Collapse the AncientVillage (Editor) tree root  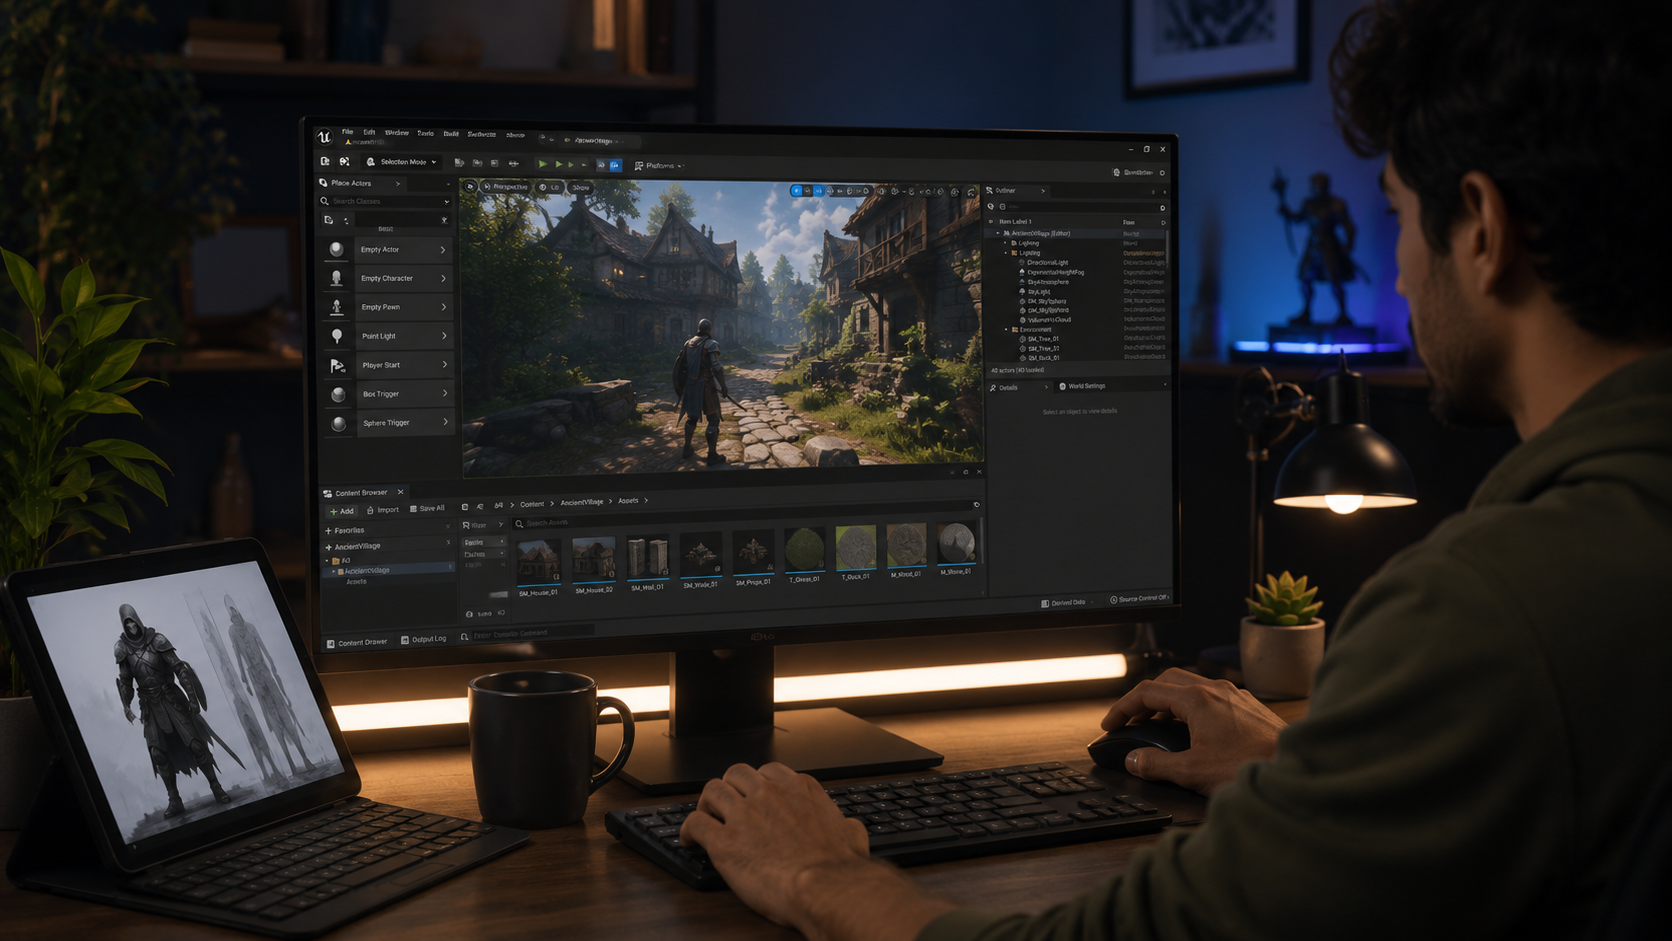(998, 233)
